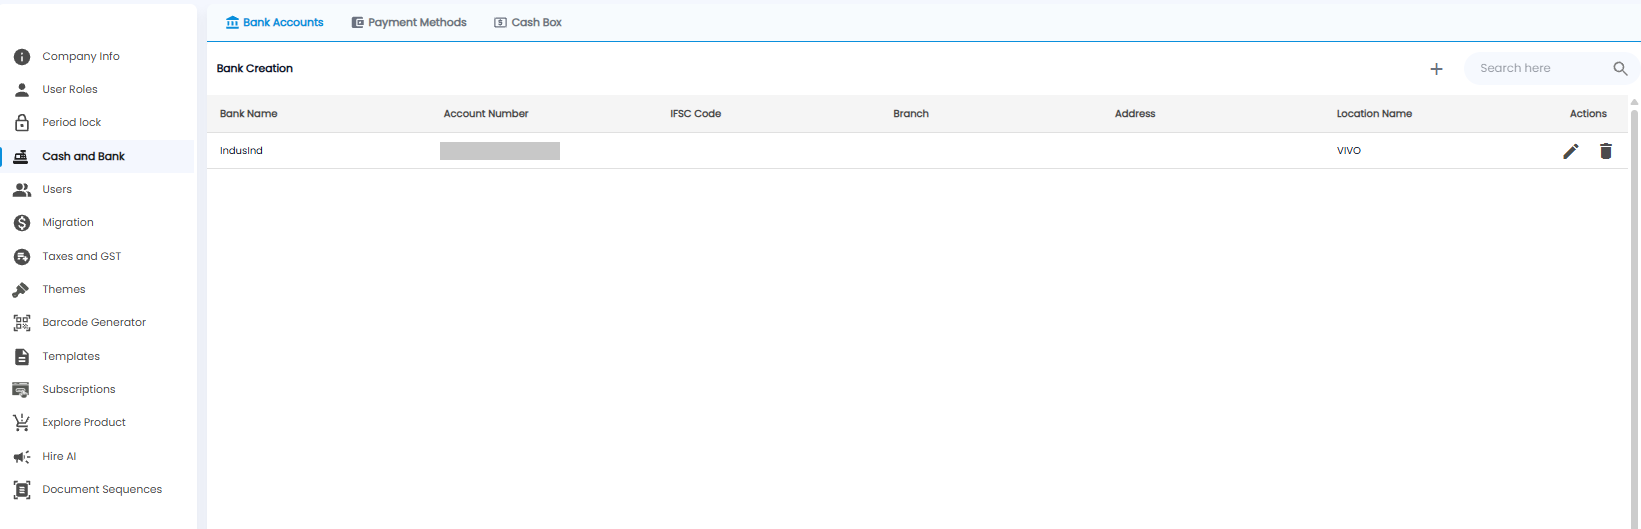
Task: Open the Payment Methods tab
Action: click(x=409, y=22)
